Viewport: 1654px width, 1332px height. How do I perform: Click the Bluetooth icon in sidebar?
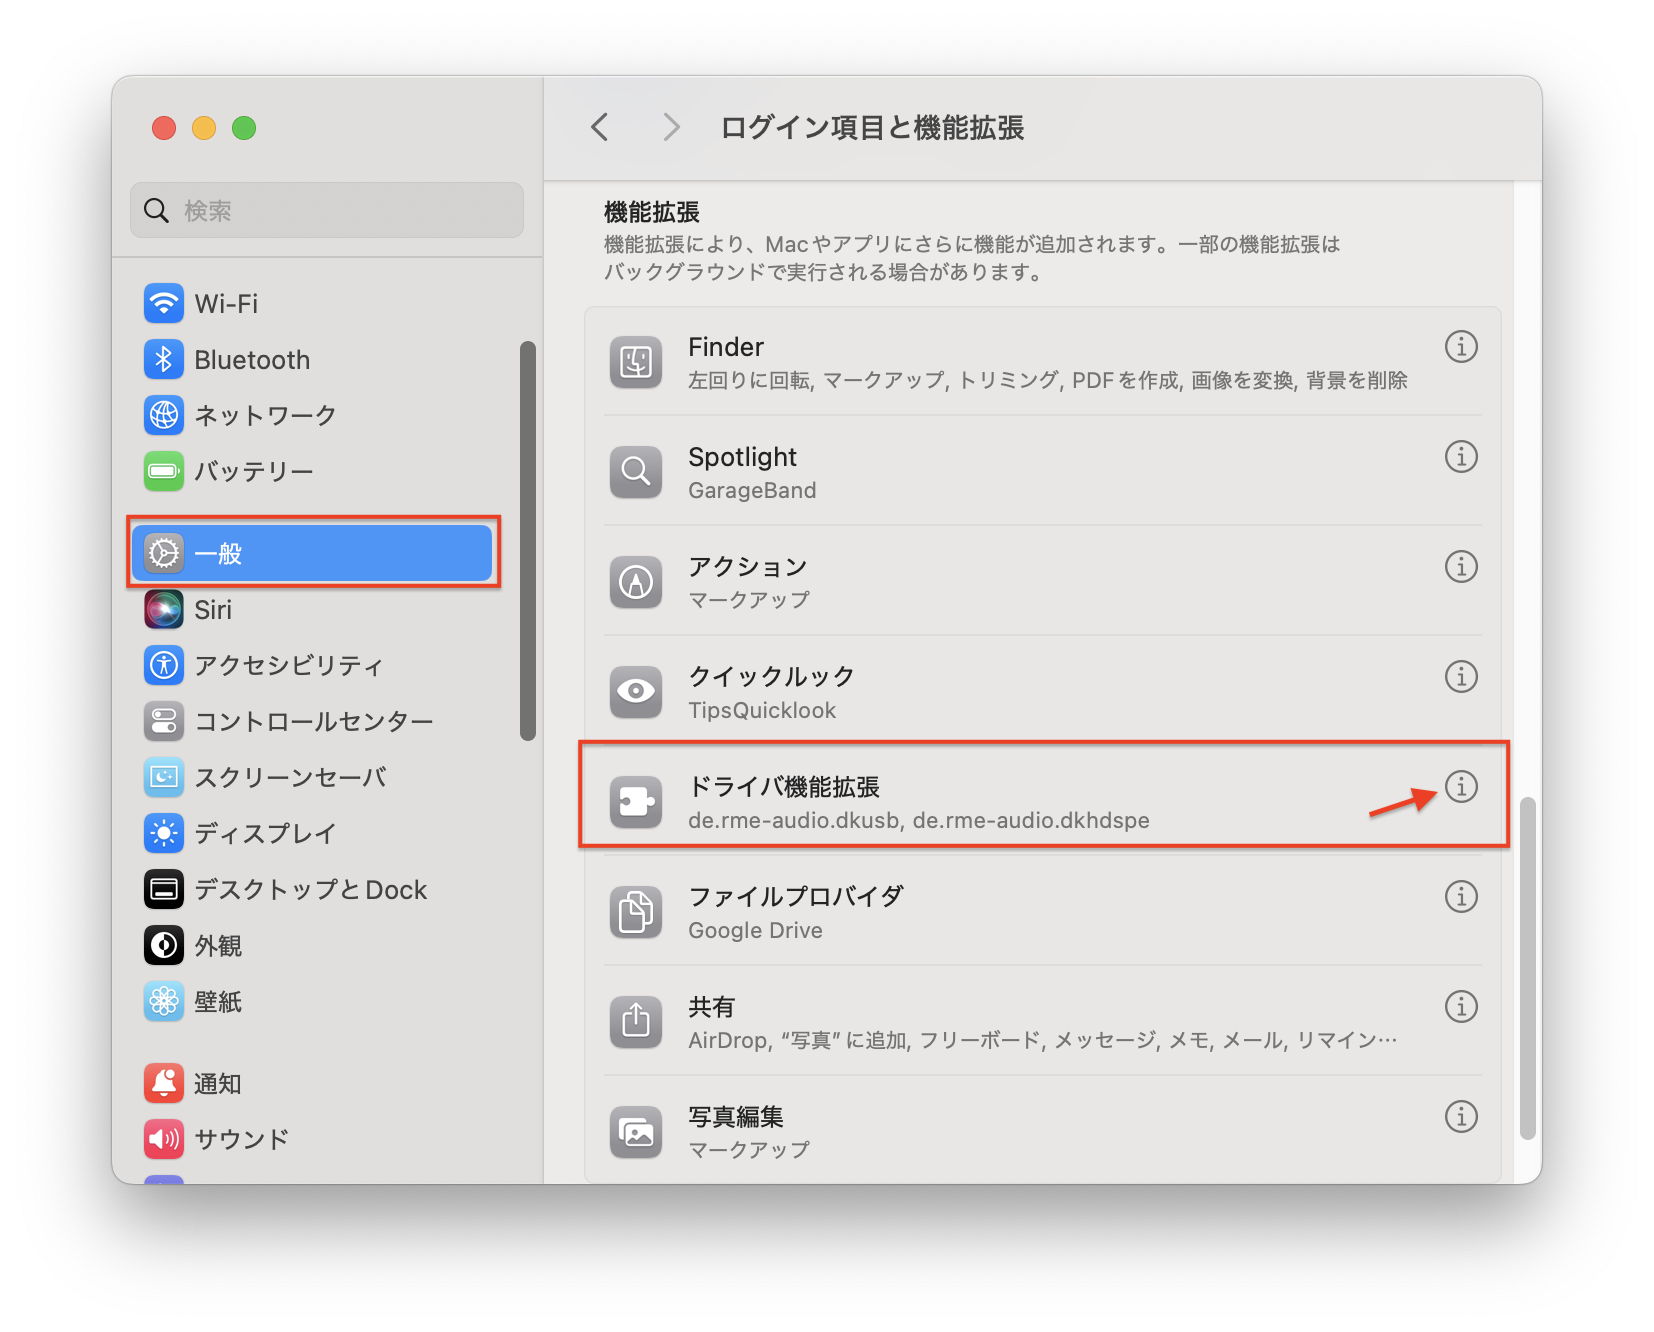[163, 360]
